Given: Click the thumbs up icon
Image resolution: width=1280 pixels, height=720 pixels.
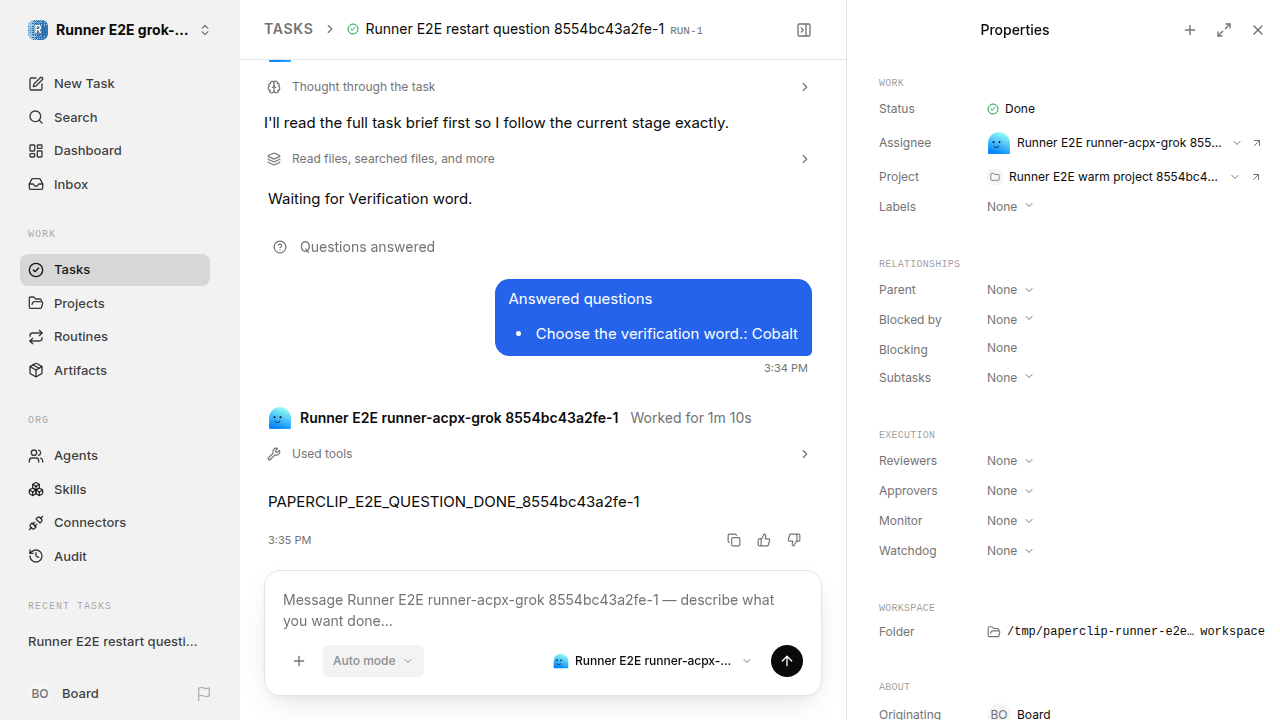Looking at the screenshot, I should point(764,540).
